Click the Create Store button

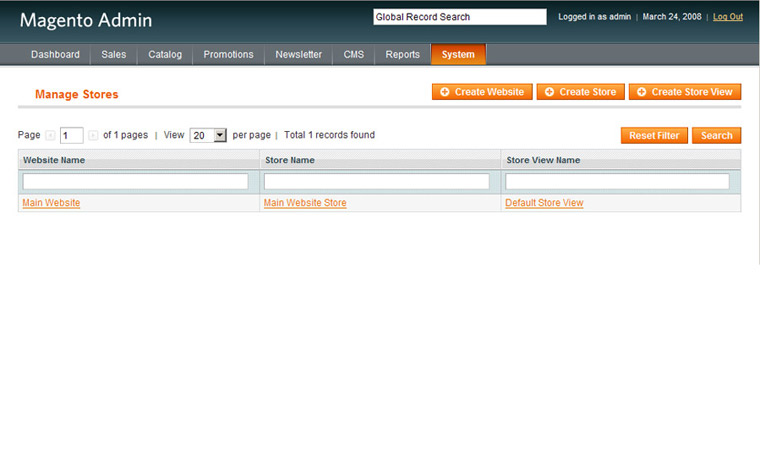coord(581,92)
